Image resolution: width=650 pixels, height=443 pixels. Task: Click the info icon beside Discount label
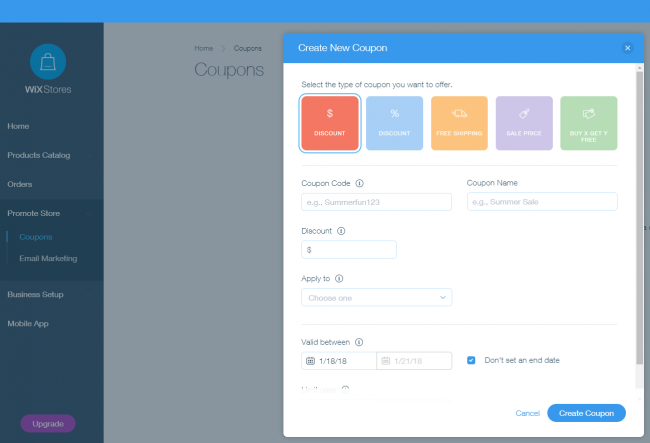coord(341,231)
